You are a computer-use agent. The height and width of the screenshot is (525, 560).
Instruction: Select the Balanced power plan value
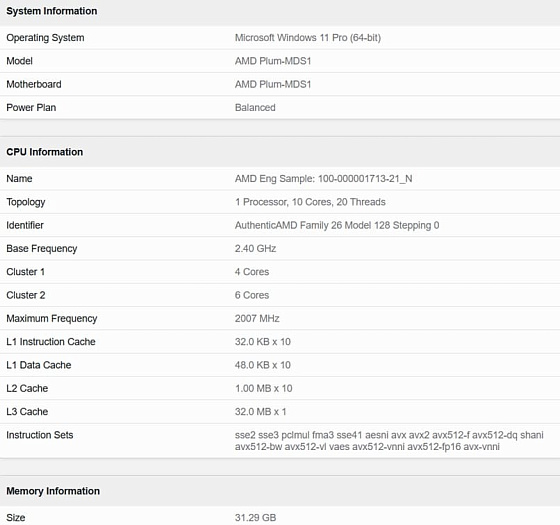coord(255,108)
